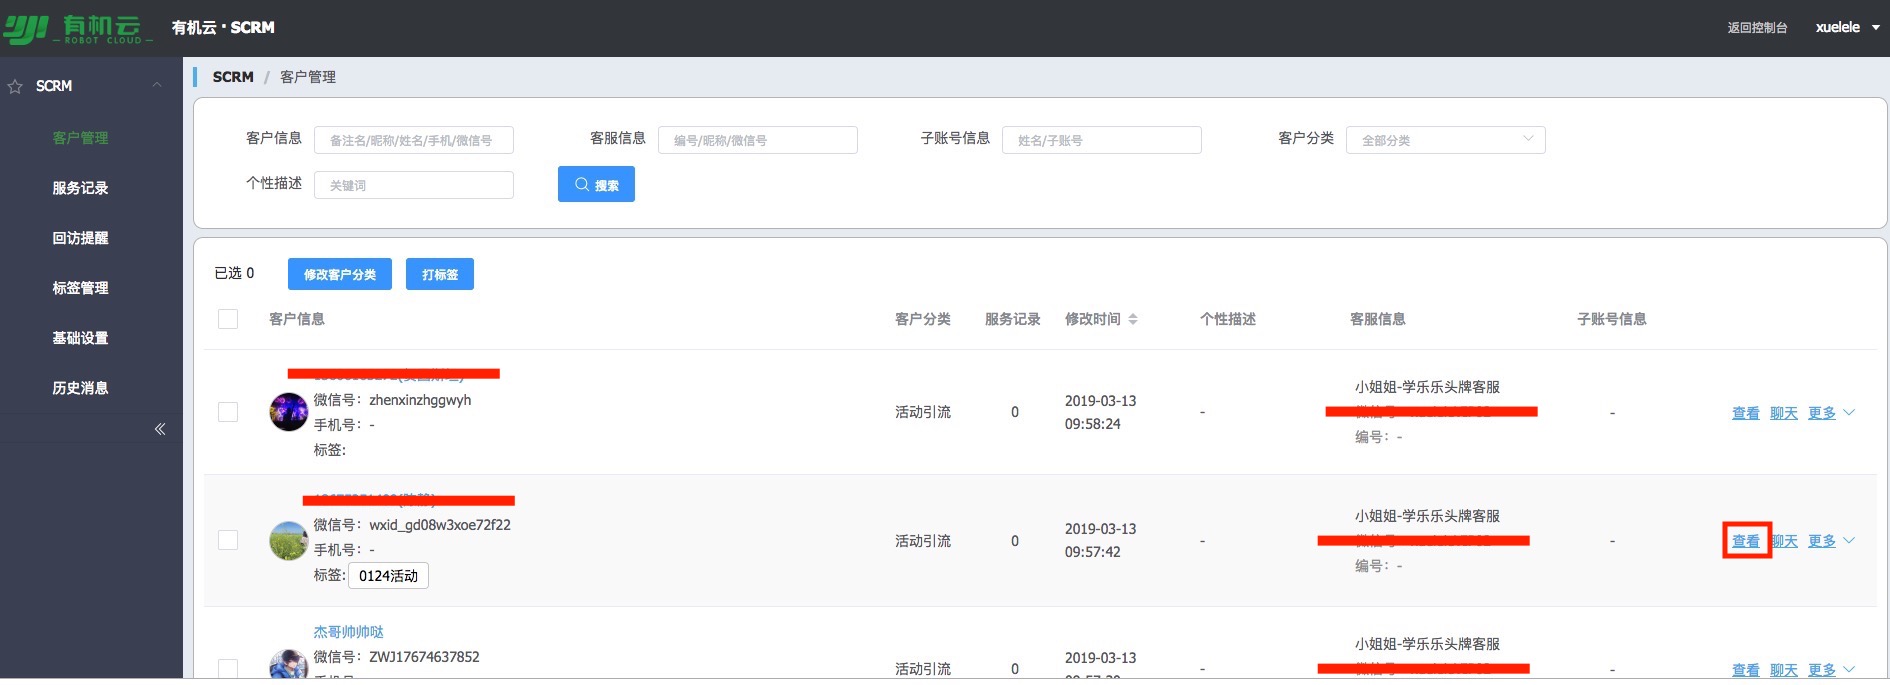The width and height of the screenshot is (1890, 685).
Task: Click 查看 for ZWJ17674637852 row
Action: [x=1746, y=670]
